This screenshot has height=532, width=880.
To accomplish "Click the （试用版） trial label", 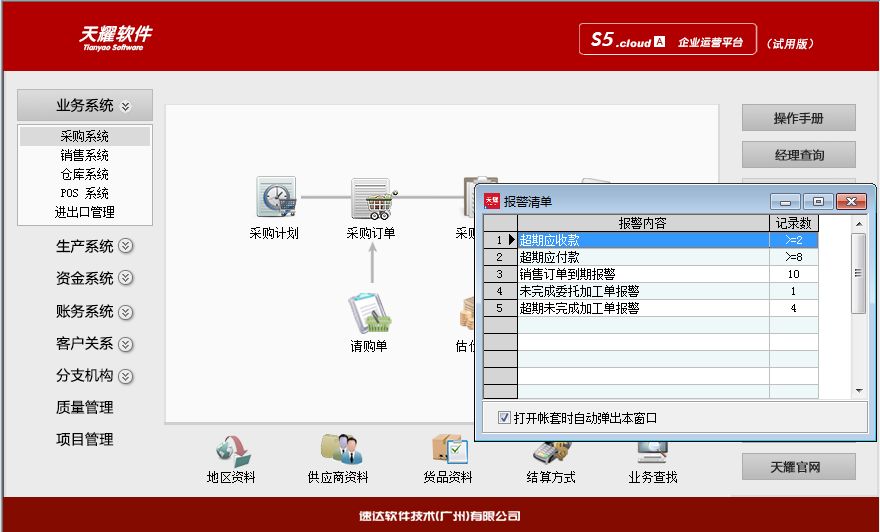I will tap(790, 44).
